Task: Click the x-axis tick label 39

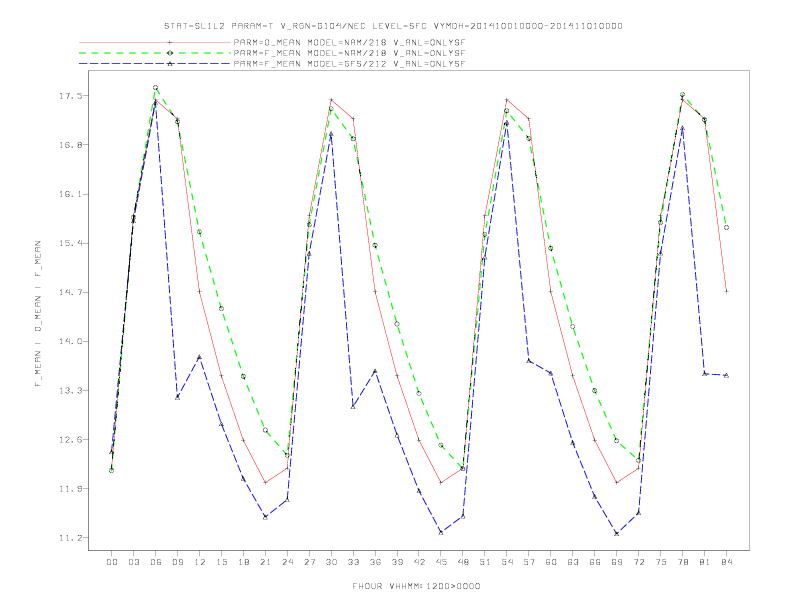Action: coord(397,562)
